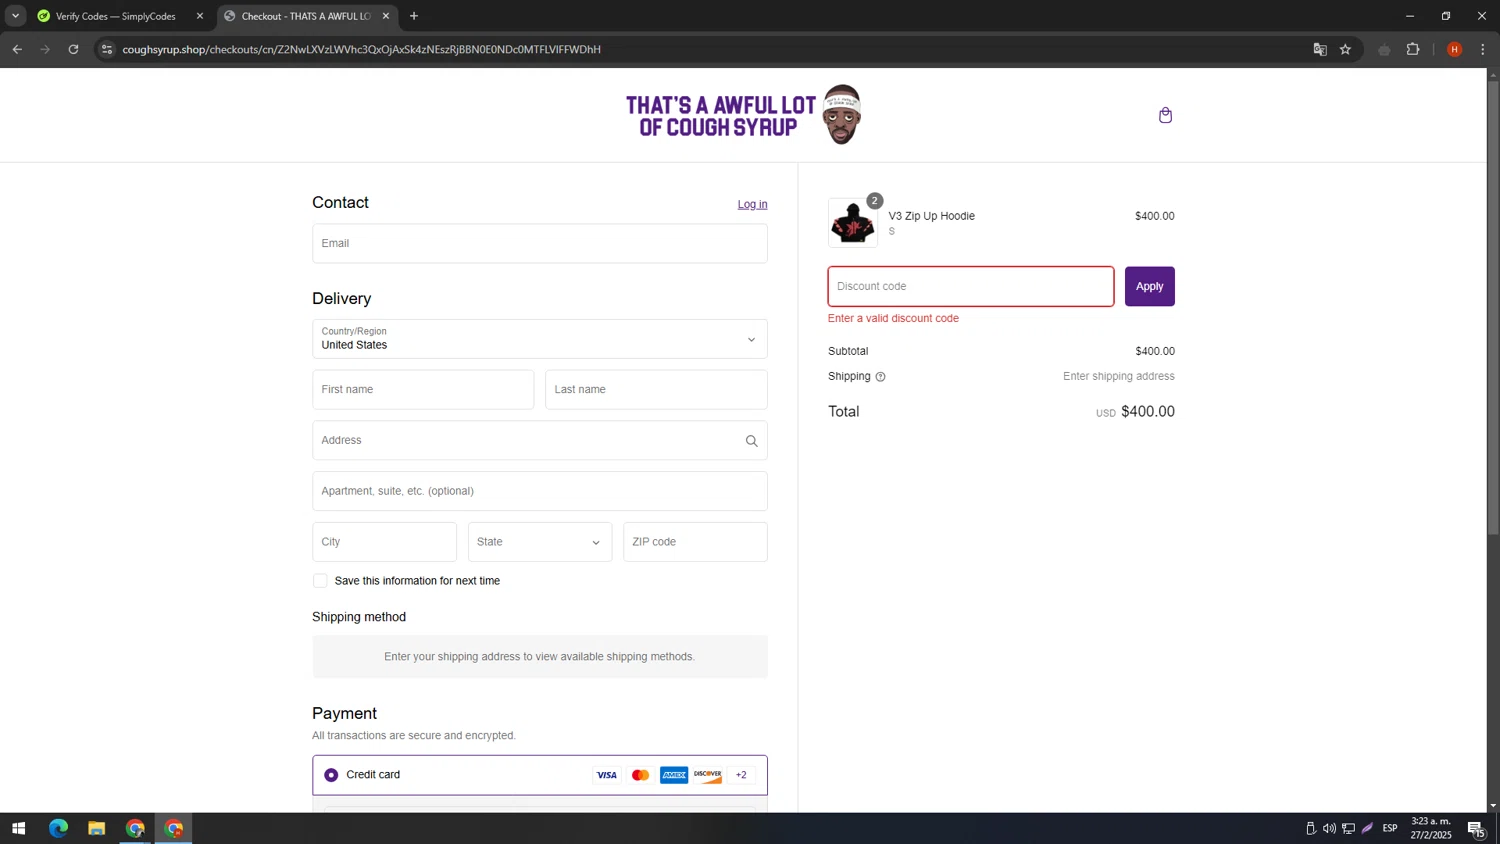The image size is (1500, 844).
Task: Click the translate page icon
Action: (x=1320, y=49)
